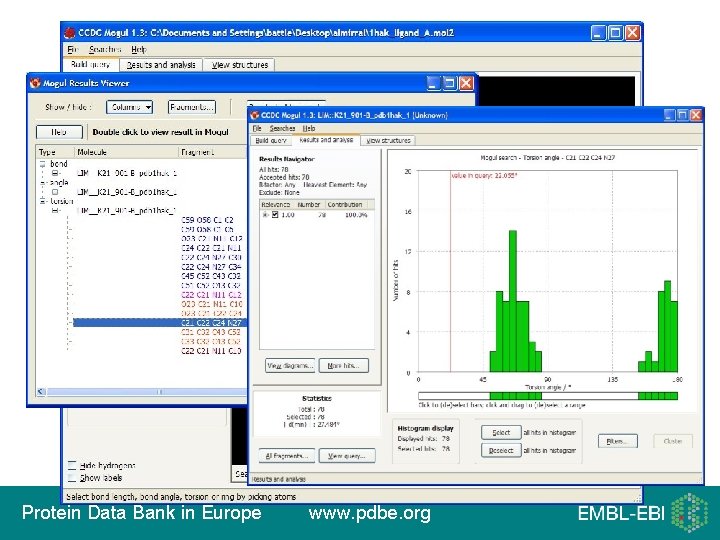Toggle the Show labels checkbox
720x540 pixels.
pyautogui.click(x=72, y=478)
